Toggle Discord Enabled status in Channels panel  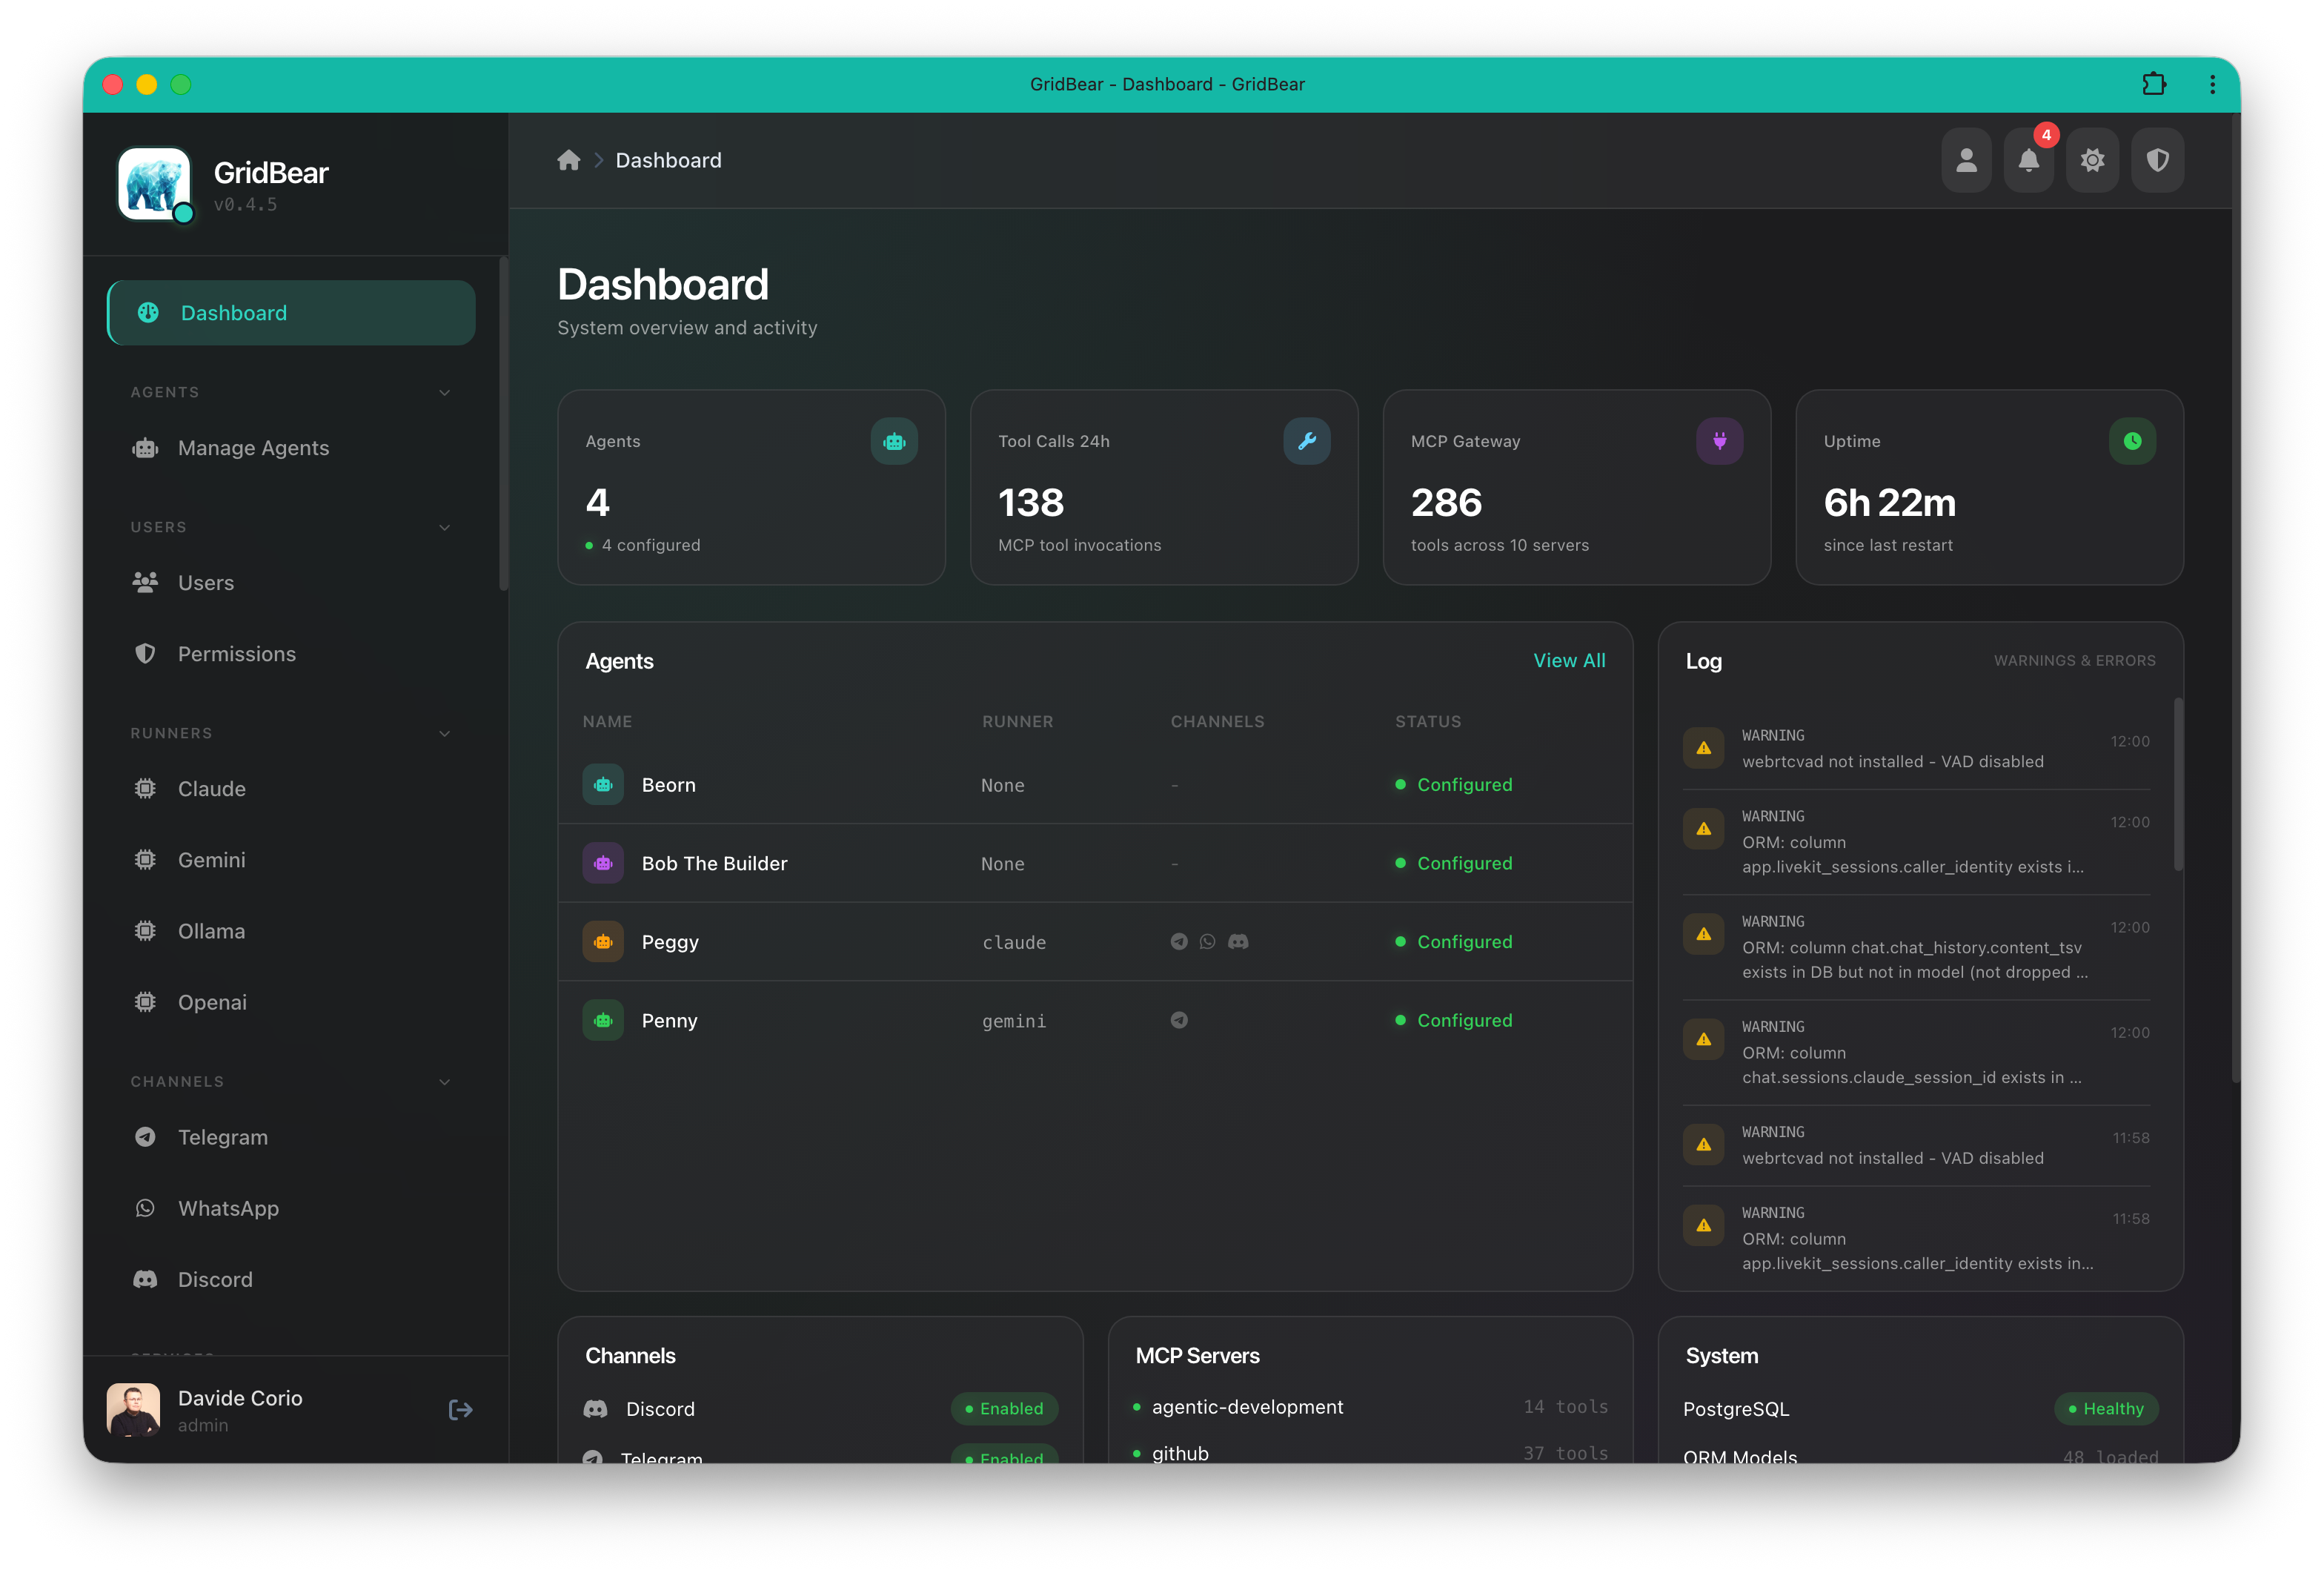(x=1004, y=1408)
